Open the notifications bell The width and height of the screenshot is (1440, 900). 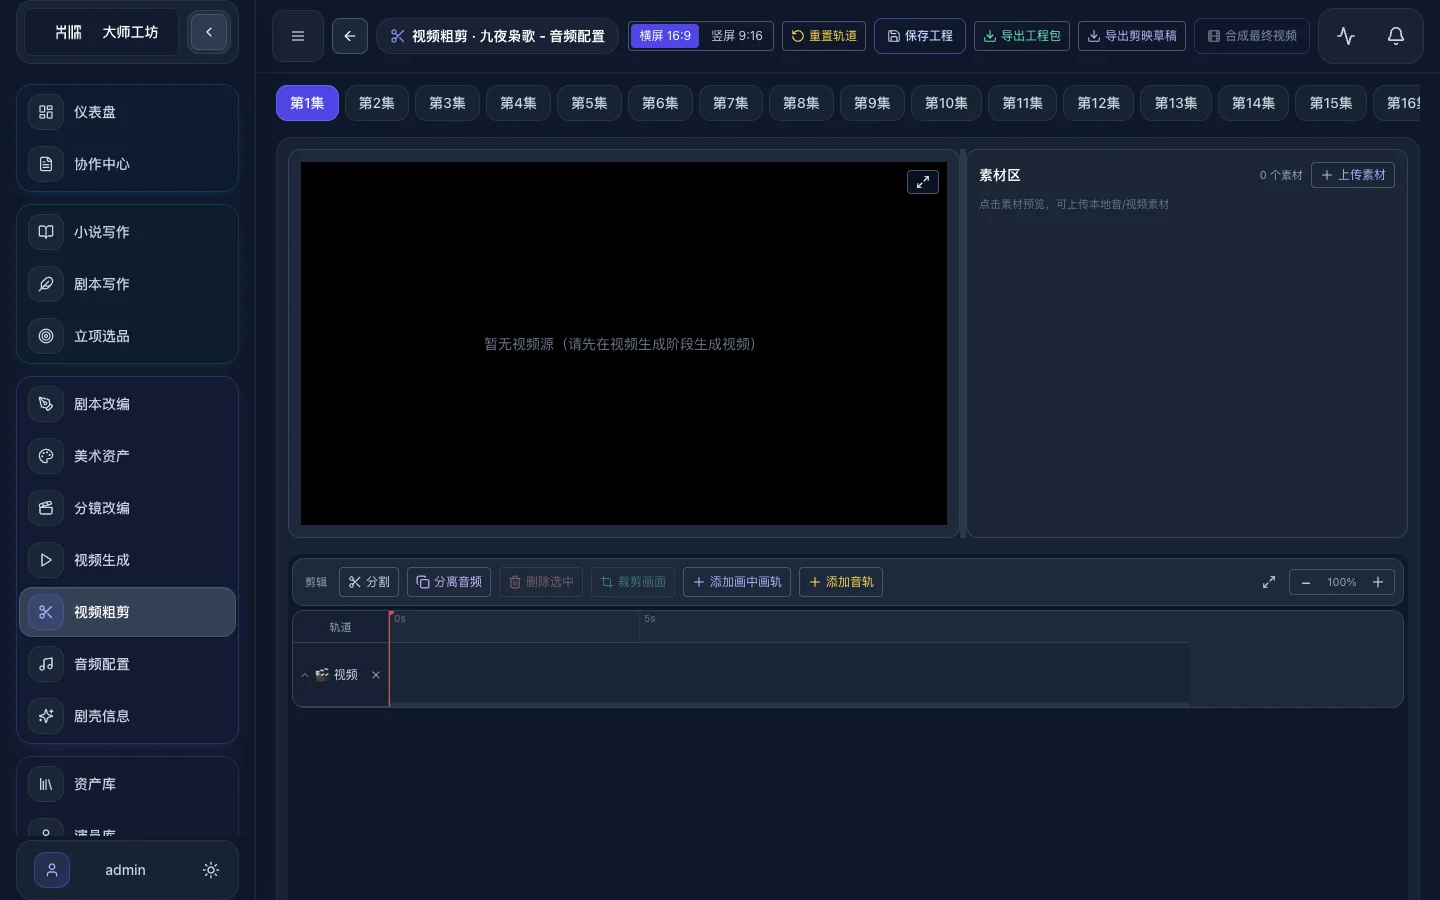[x=1396, y=36]
